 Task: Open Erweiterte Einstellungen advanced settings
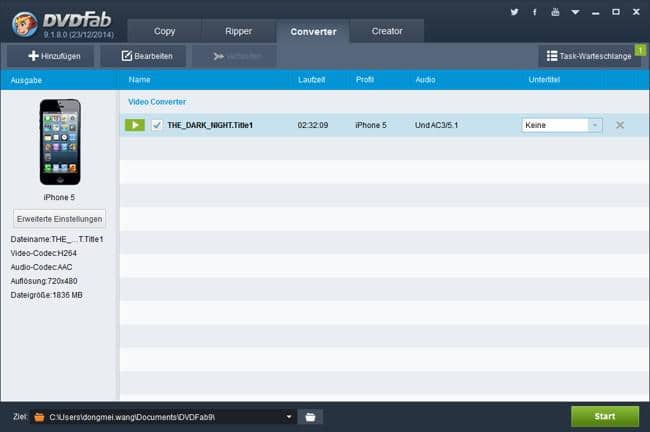coord(59,219)
